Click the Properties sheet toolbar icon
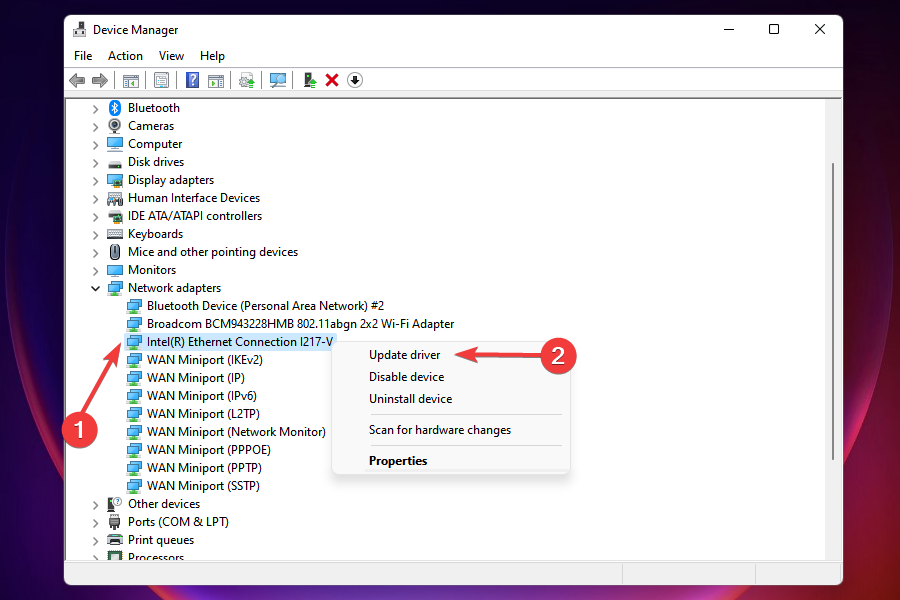The width and height of the screenshot is (900, 600). (162, 80)
